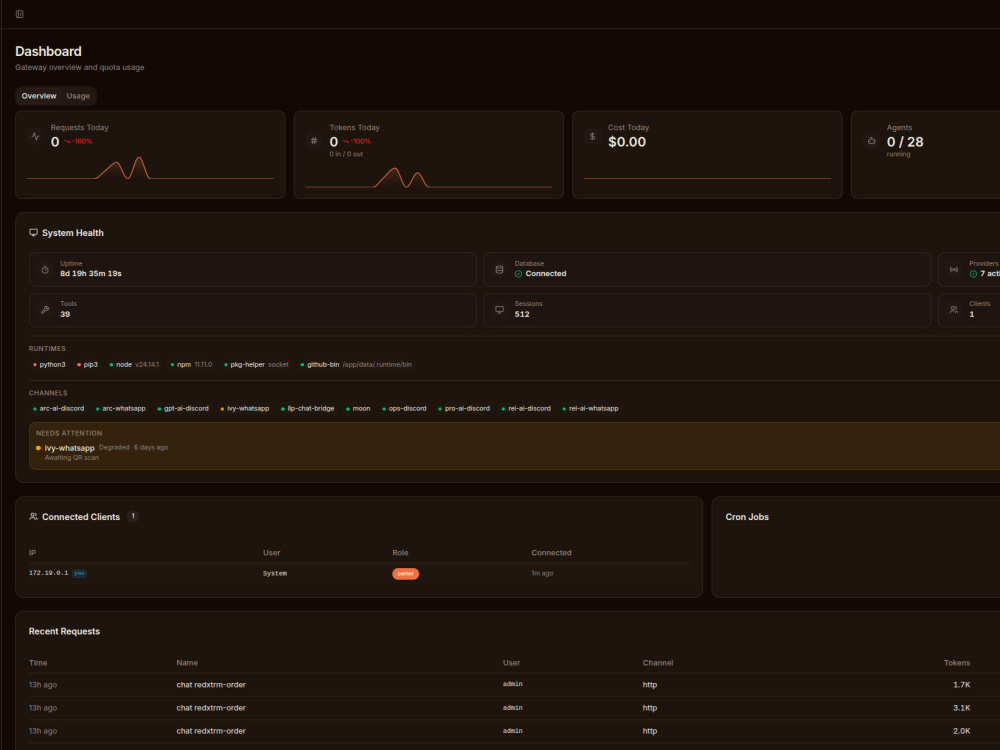
Task: Click the Sessions count 512
Action: point(522,314)
